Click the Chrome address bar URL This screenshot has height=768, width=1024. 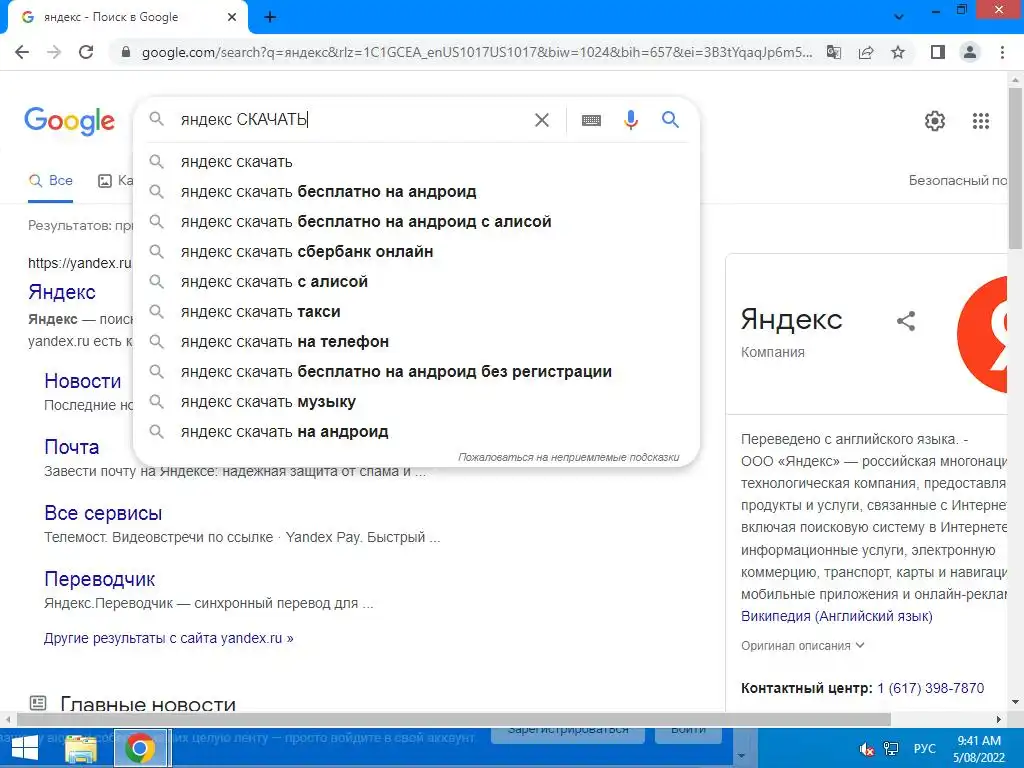477,52
